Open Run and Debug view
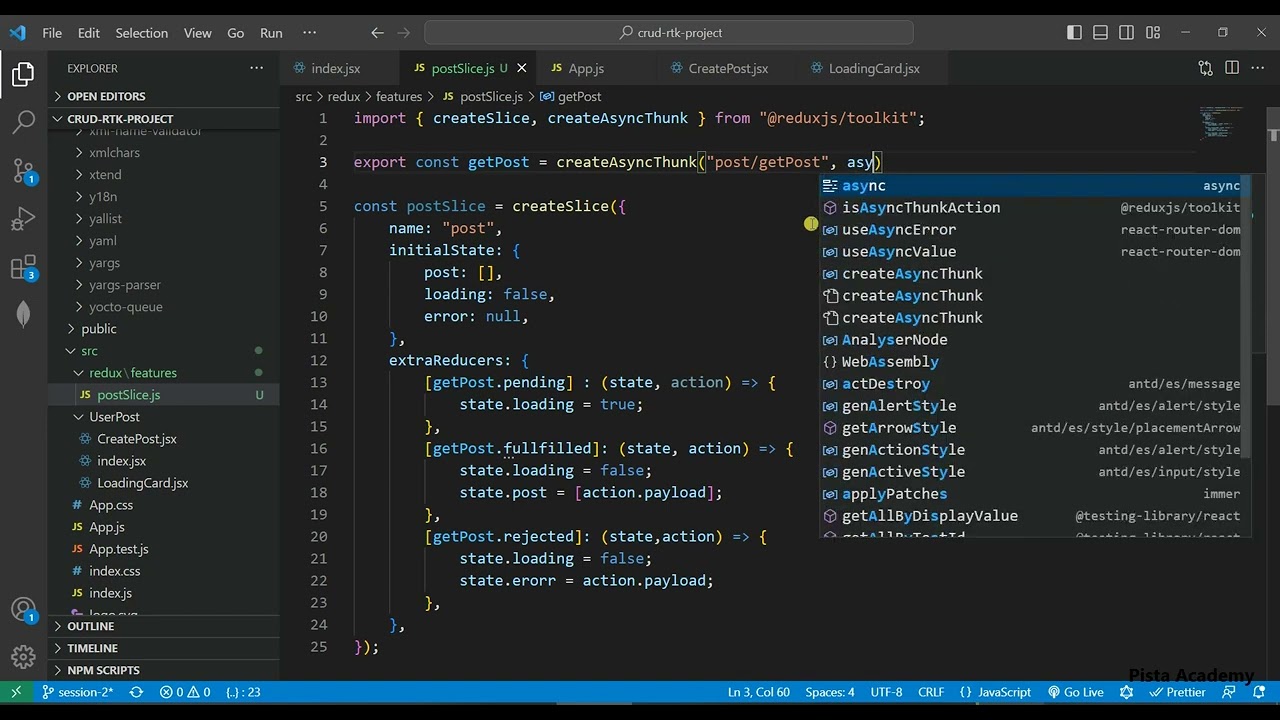The image size is (1280, 720). [x=23, y=218]
